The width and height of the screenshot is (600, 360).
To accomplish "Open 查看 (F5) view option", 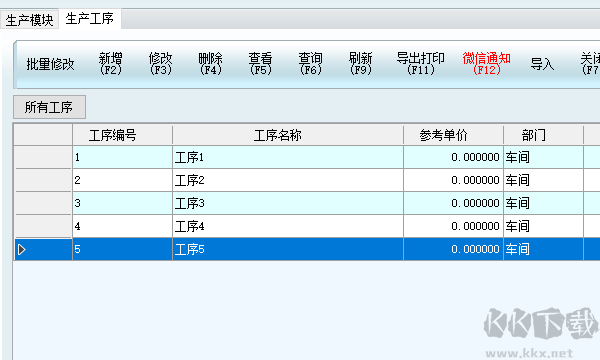I will click(x=261, y=64).
